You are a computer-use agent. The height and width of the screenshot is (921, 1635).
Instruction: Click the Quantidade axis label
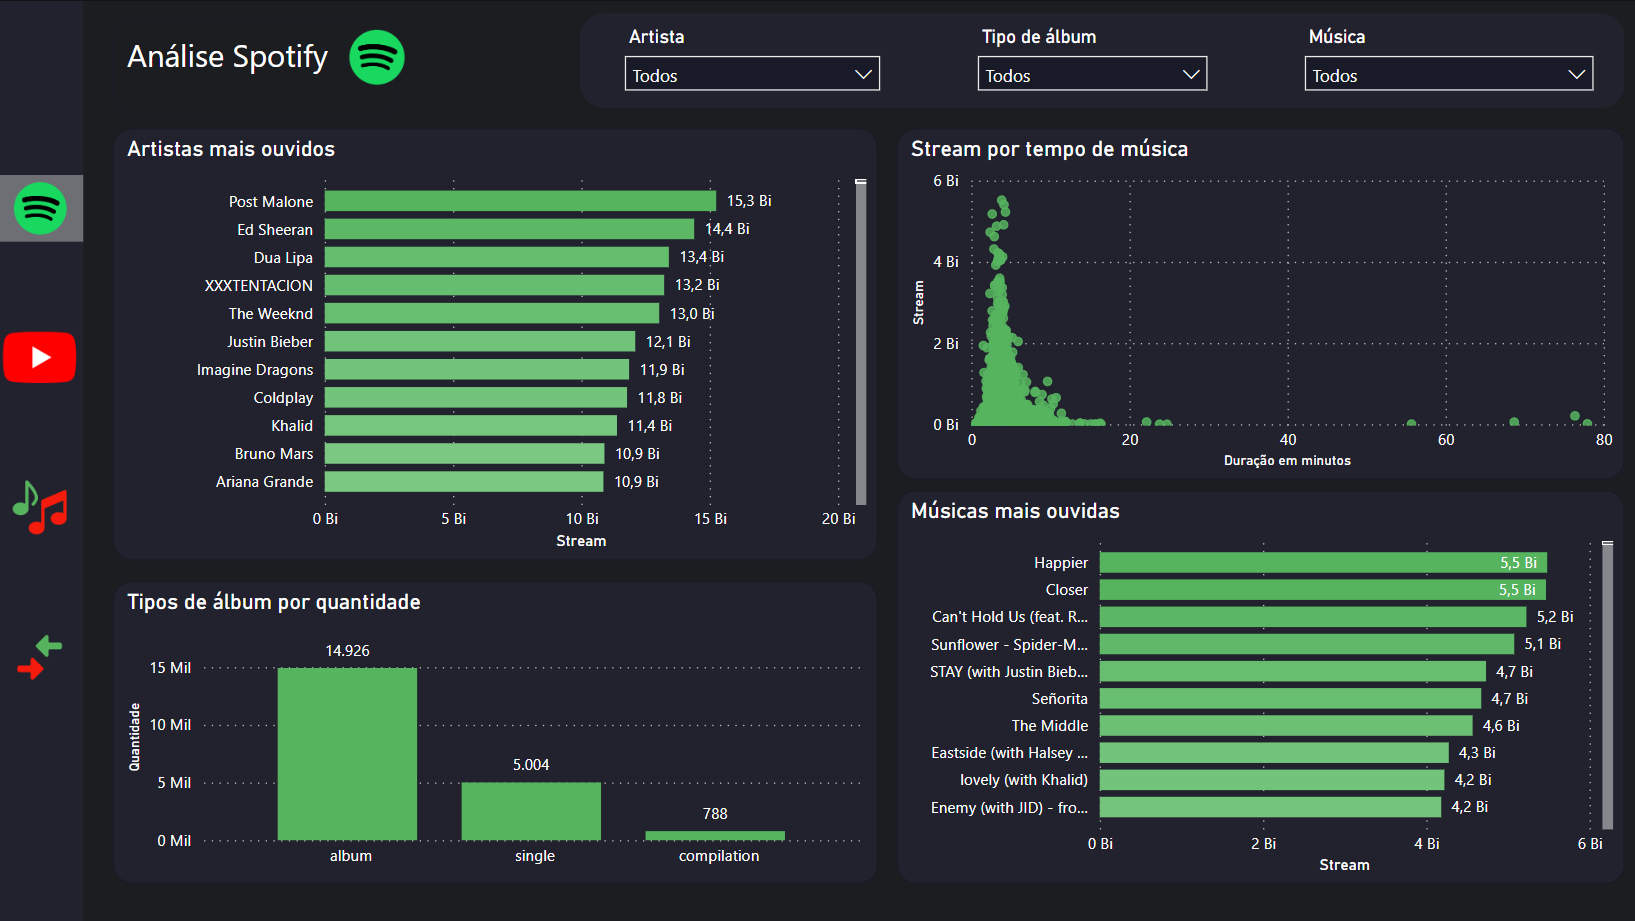click(x=135, y=737)
